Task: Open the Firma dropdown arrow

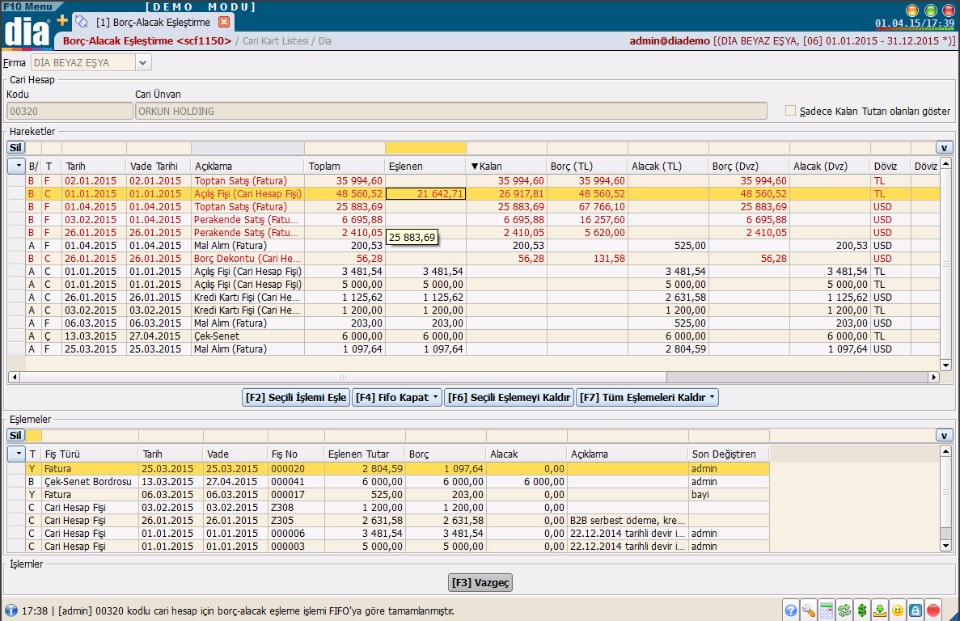Action: 143,62
